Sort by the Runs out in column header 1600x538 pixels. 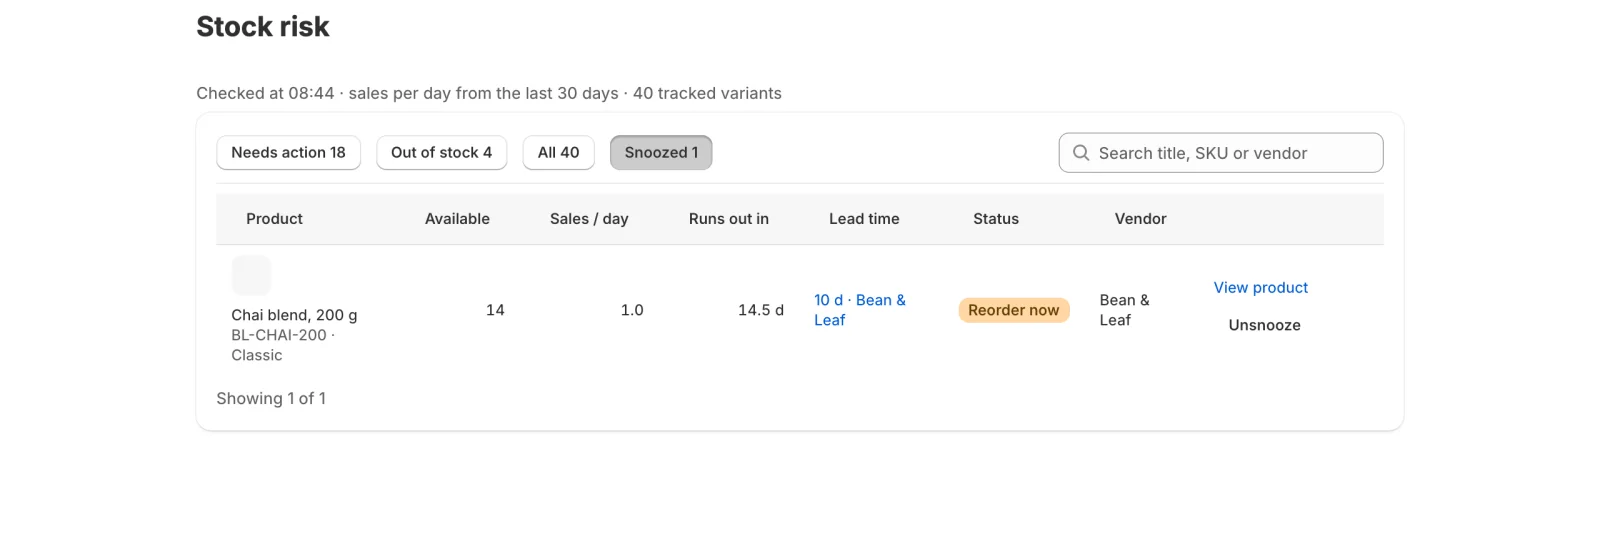click(x=728, y=219)
